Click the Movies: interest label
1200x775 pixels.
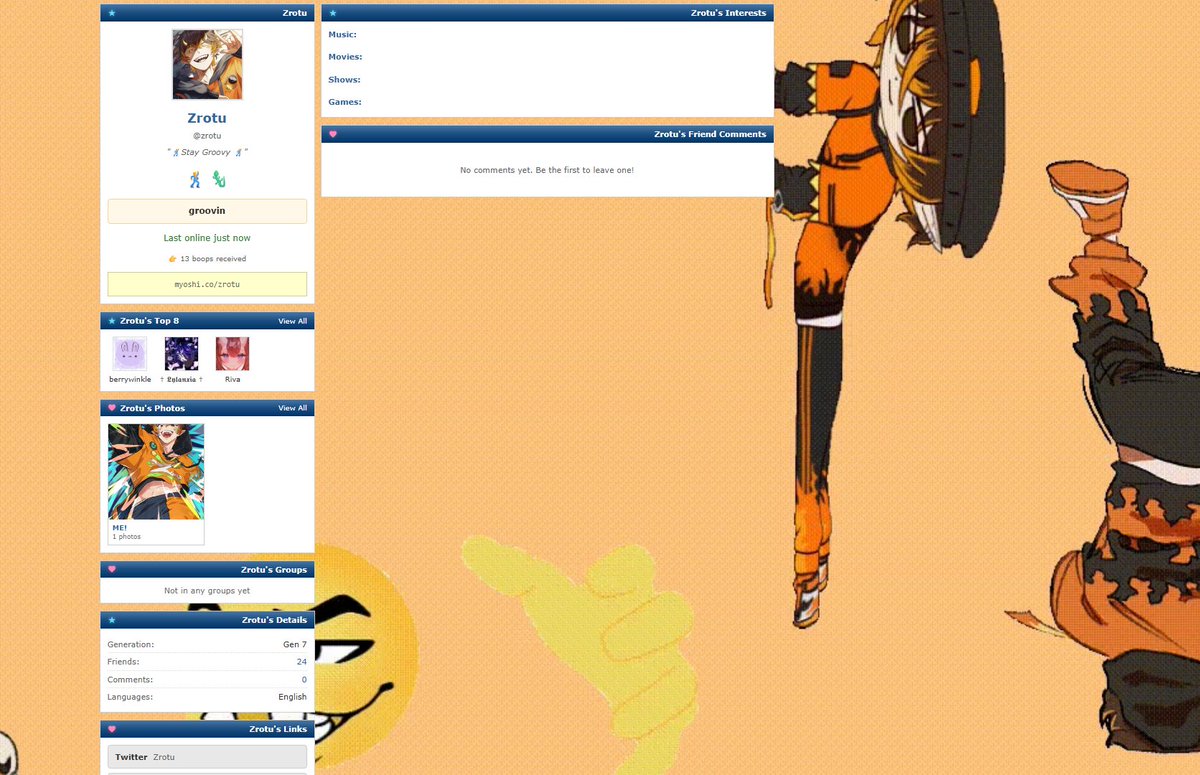[x=345, y=57]
